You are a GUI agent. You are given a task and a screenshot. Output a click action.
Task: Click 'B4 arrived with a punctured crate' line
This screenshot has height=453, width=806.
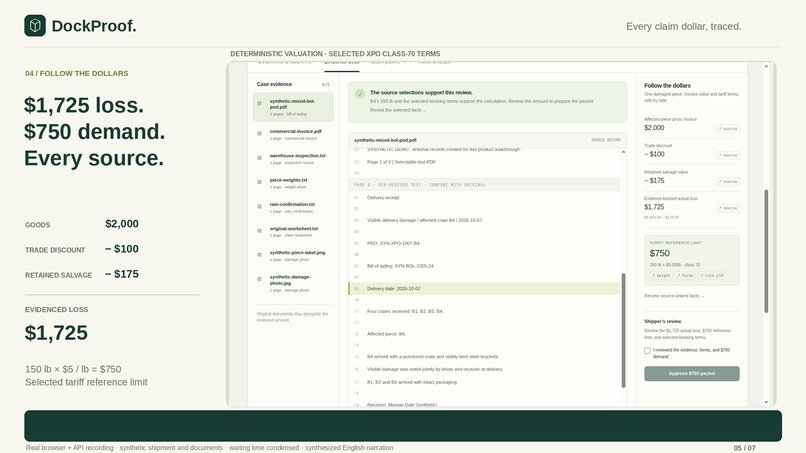pos(433,356)
